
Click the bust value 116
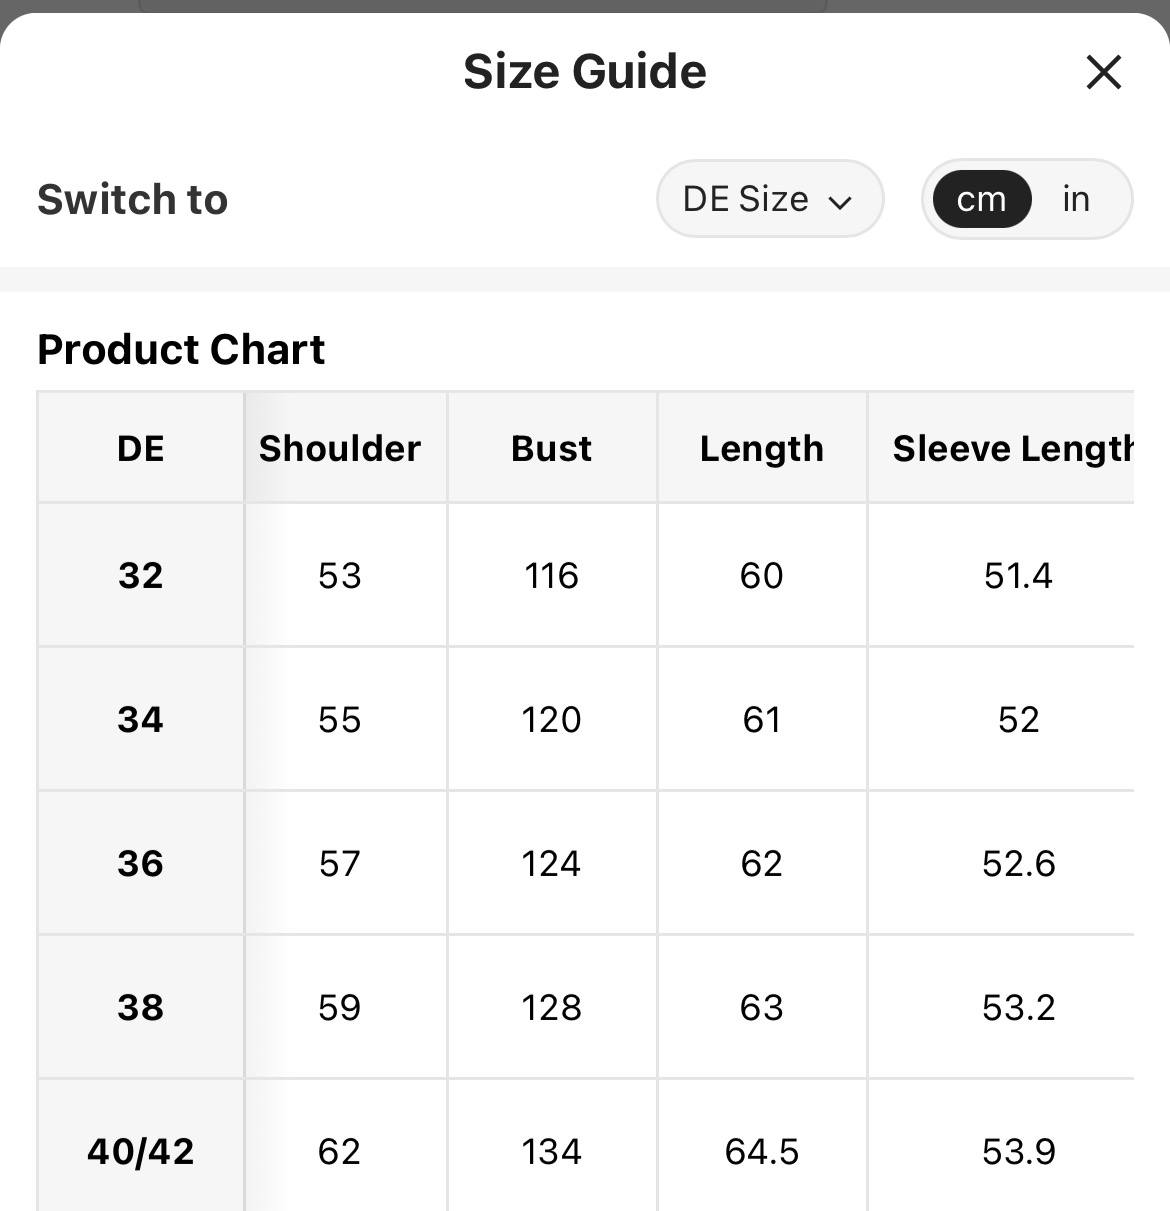point(551,575)
